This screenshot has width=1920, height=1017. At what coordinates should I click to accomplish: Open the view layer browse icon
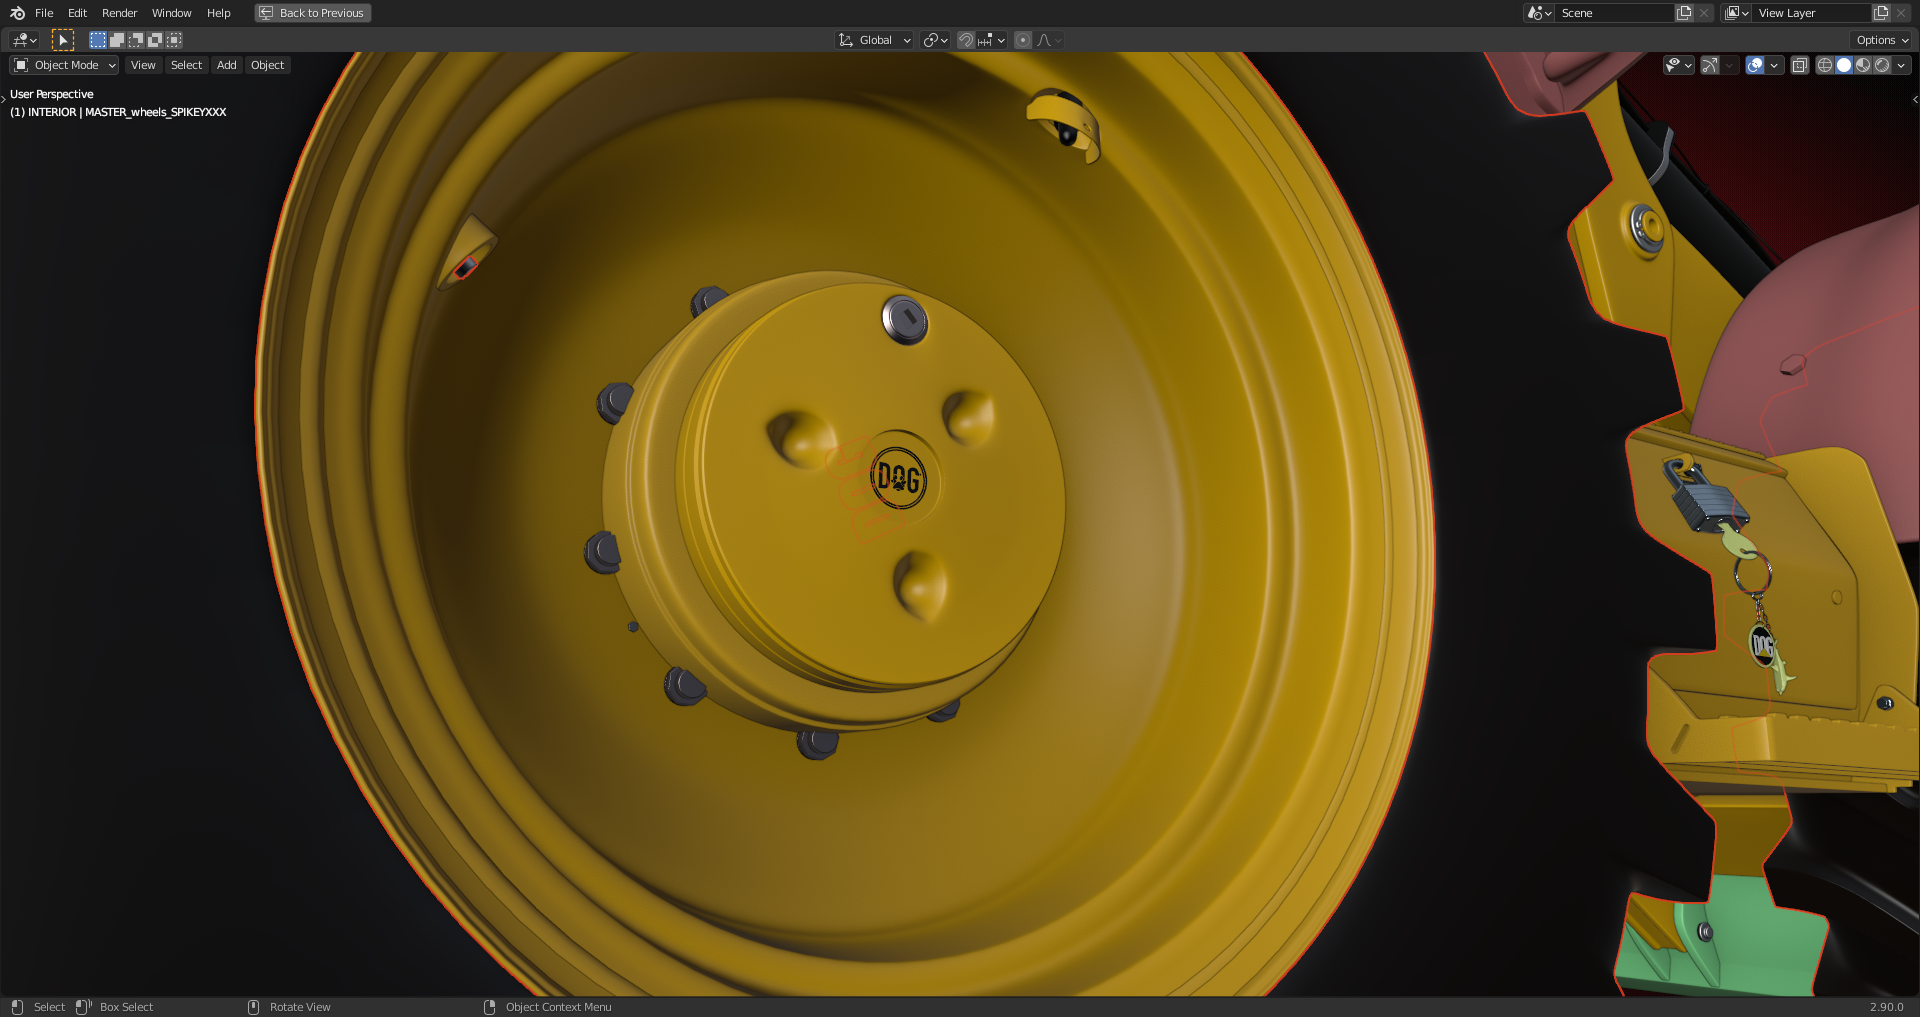point(1736,13)
